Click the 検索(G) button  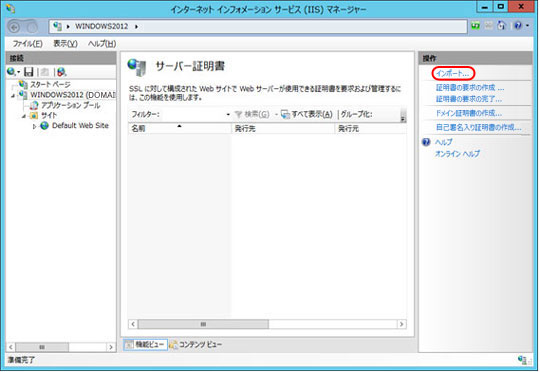[252, 114]
